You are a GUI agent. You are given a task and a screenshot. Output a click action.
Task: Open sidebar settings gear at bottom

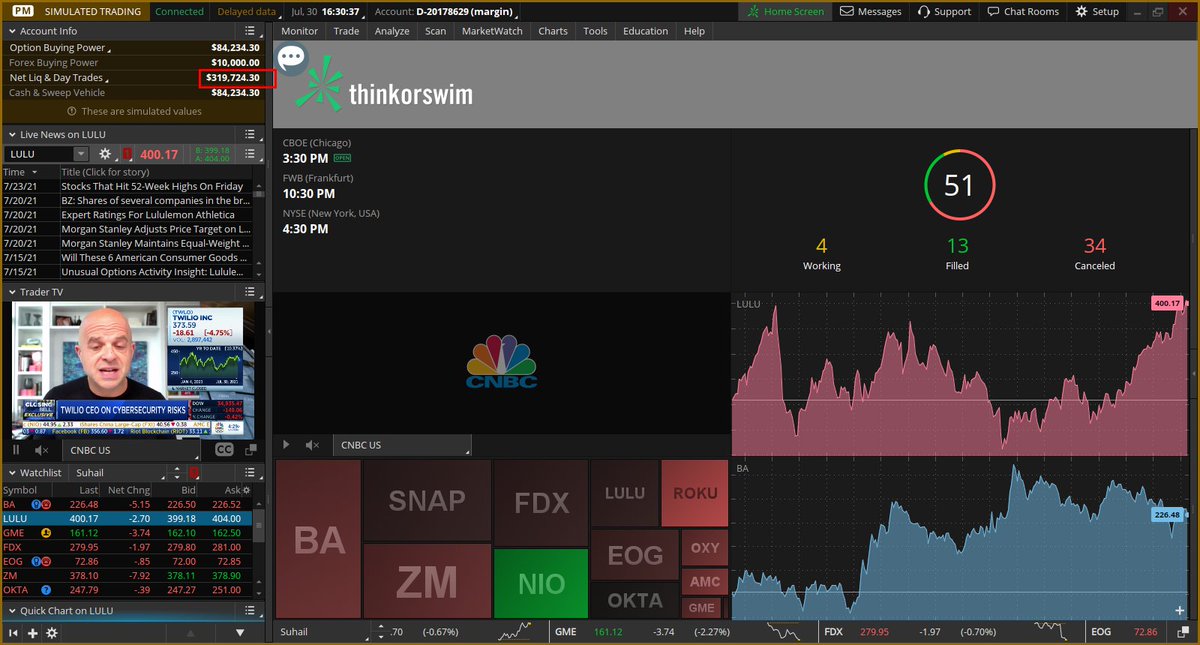[x=51, y=633]
